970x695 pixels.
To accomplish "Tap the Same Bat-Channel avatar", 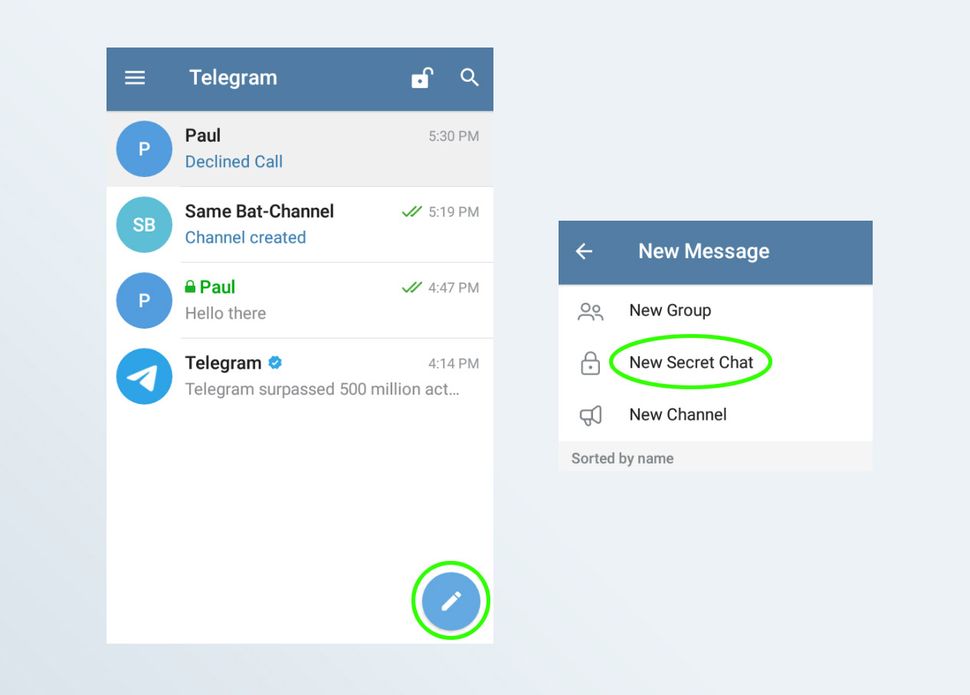I will tap(144, 224).
